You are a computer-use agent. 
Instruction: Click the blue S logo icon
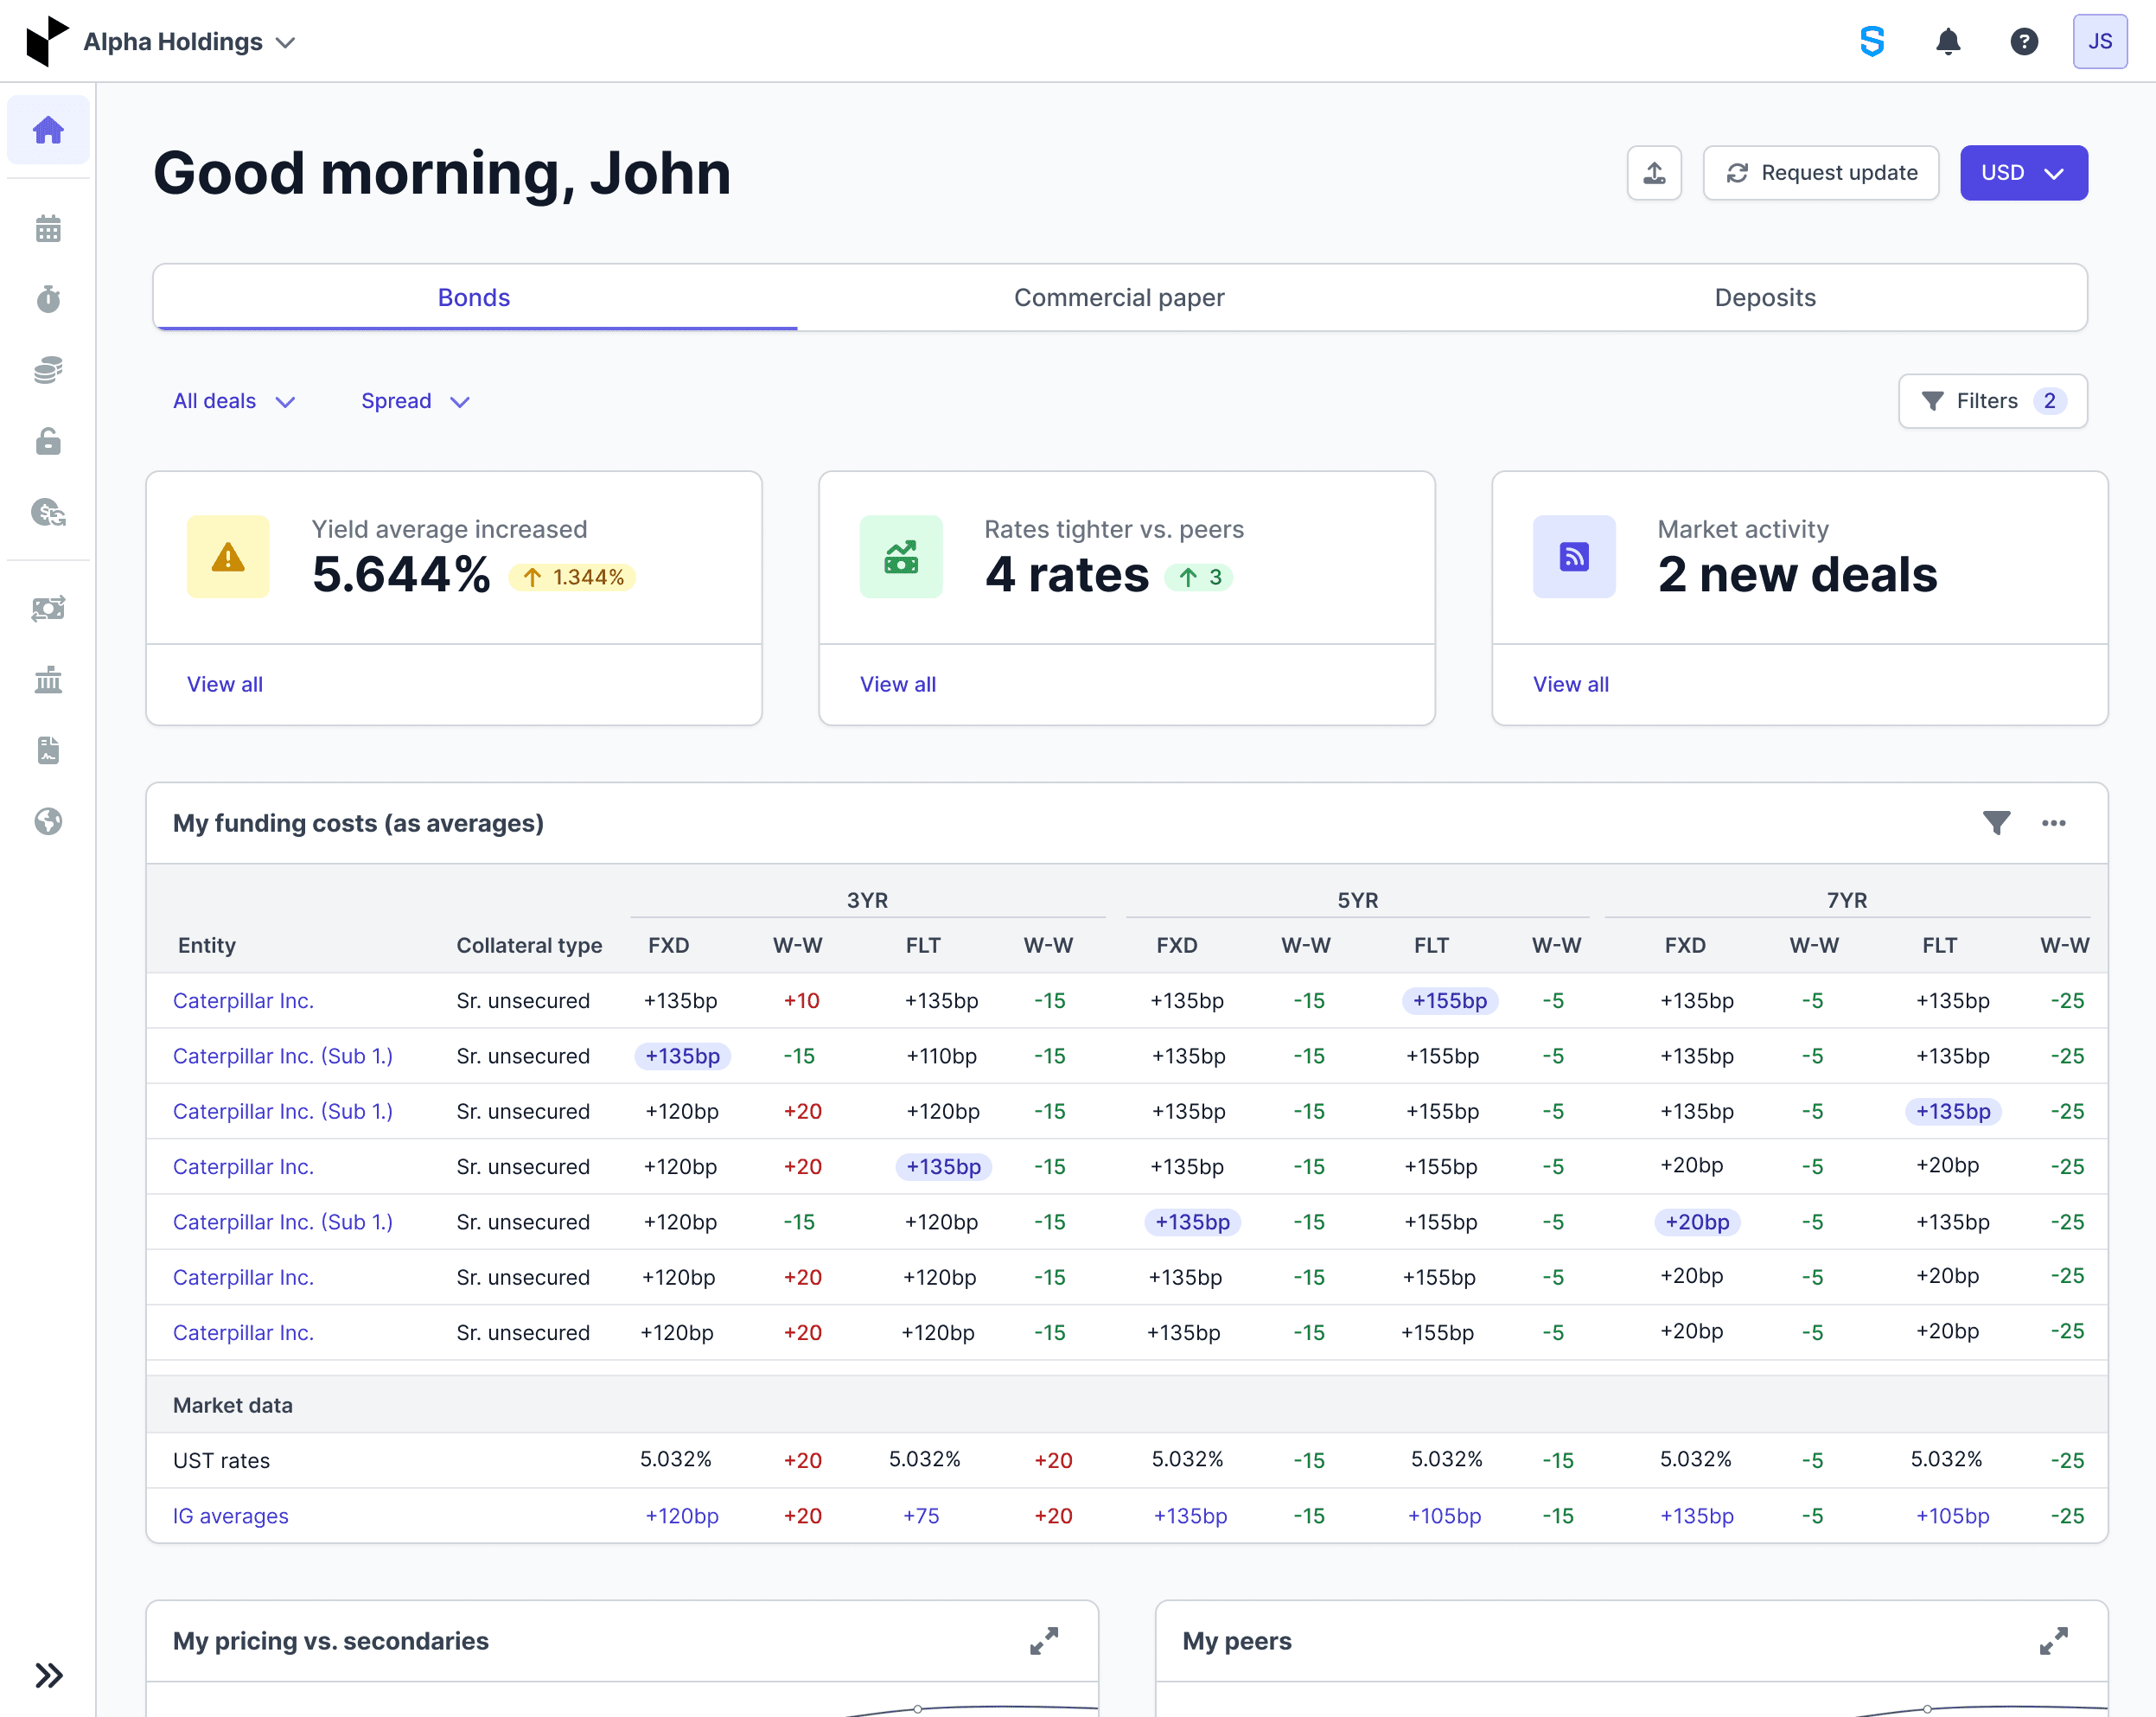[x=1872, y=41]
